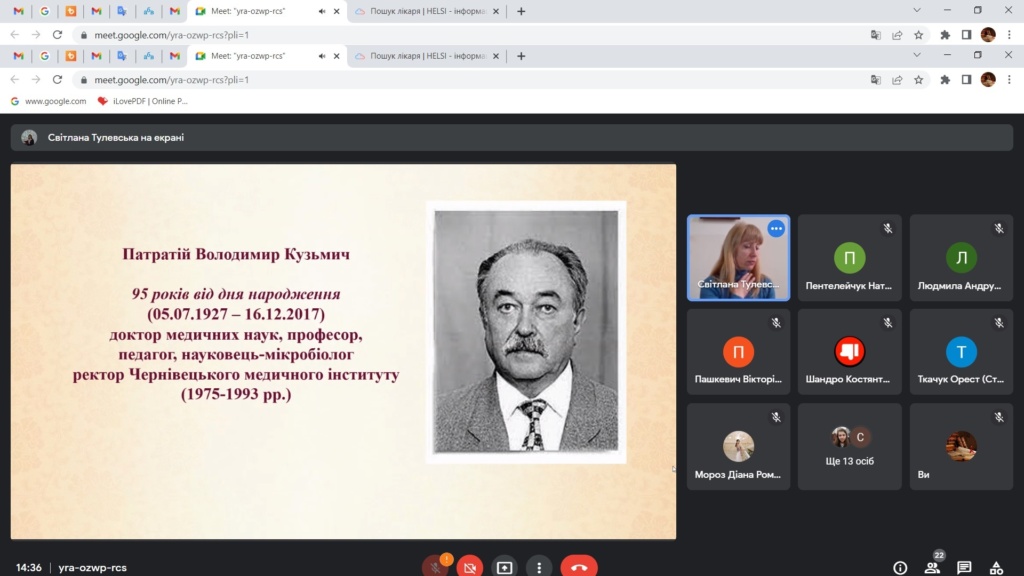This screenshot has height=576, width=1024.
Task: Click the shared slide portrait photo
Action: click(x=526, y=331)
